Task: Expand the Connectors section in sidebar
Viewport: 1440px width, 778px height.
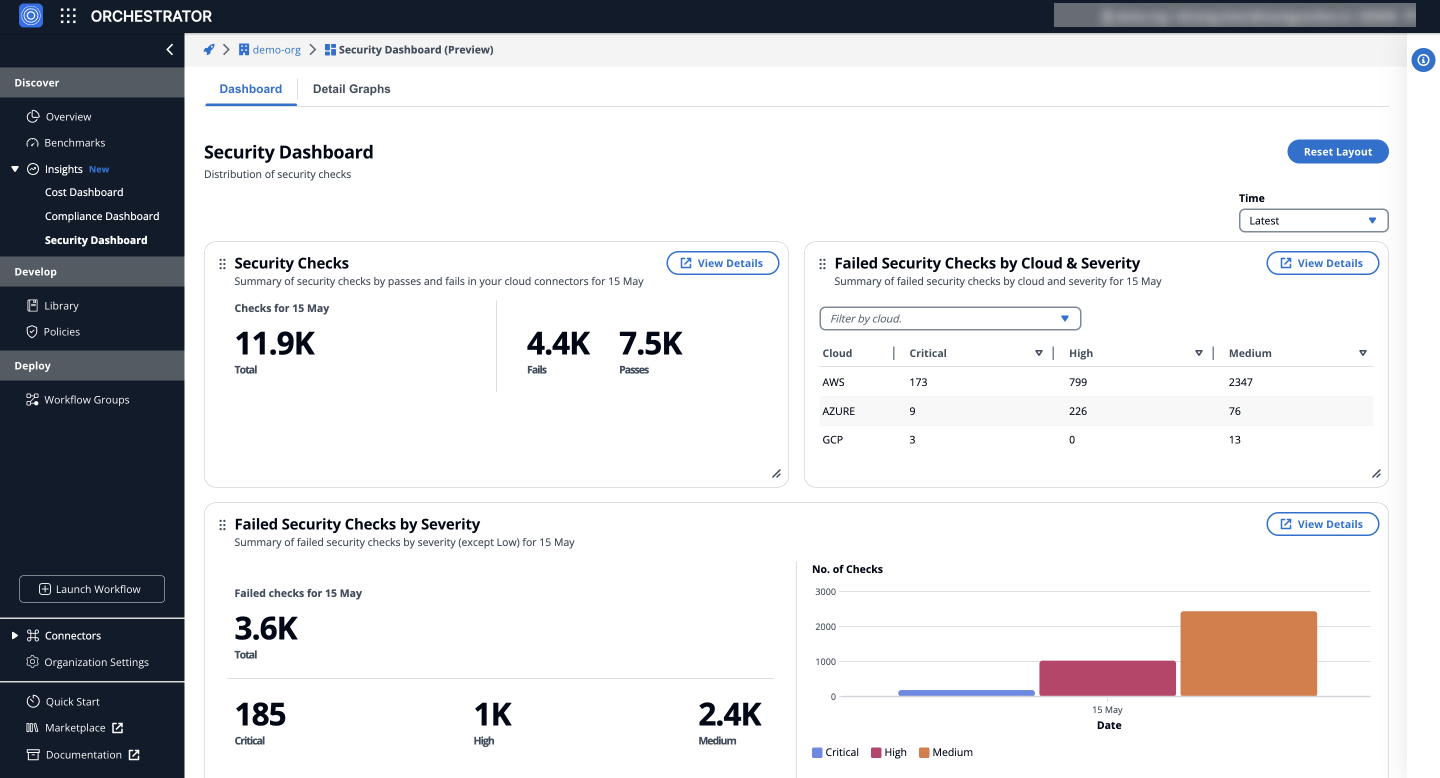Action: click(14, 635)
